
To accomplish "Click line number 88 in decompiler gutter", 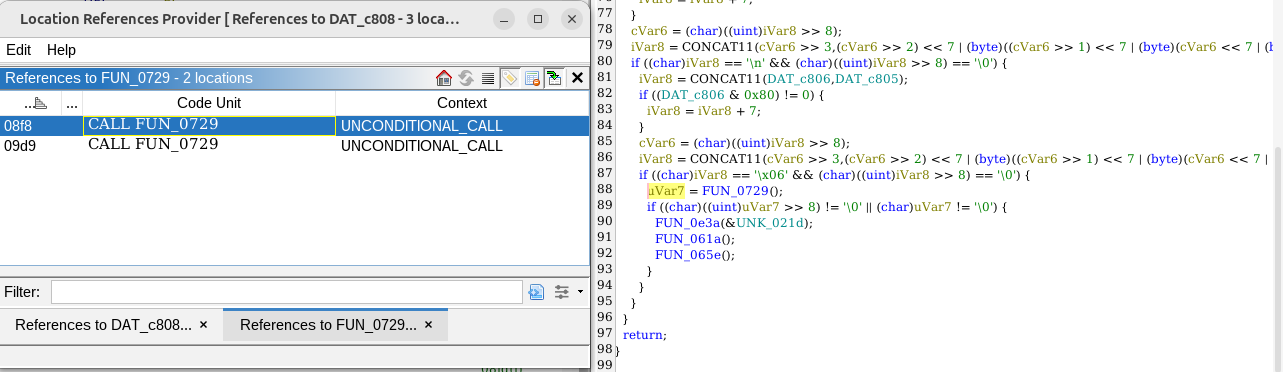I will click(x=604, y=190).
